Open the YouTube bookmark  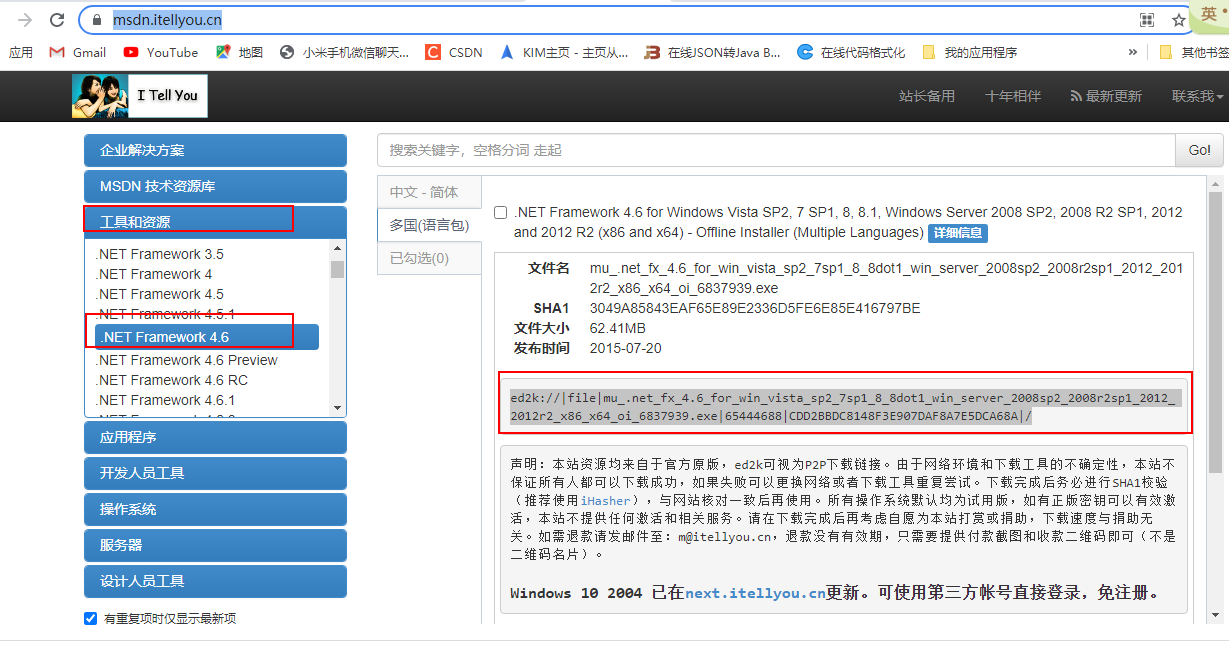coord(161,52)
